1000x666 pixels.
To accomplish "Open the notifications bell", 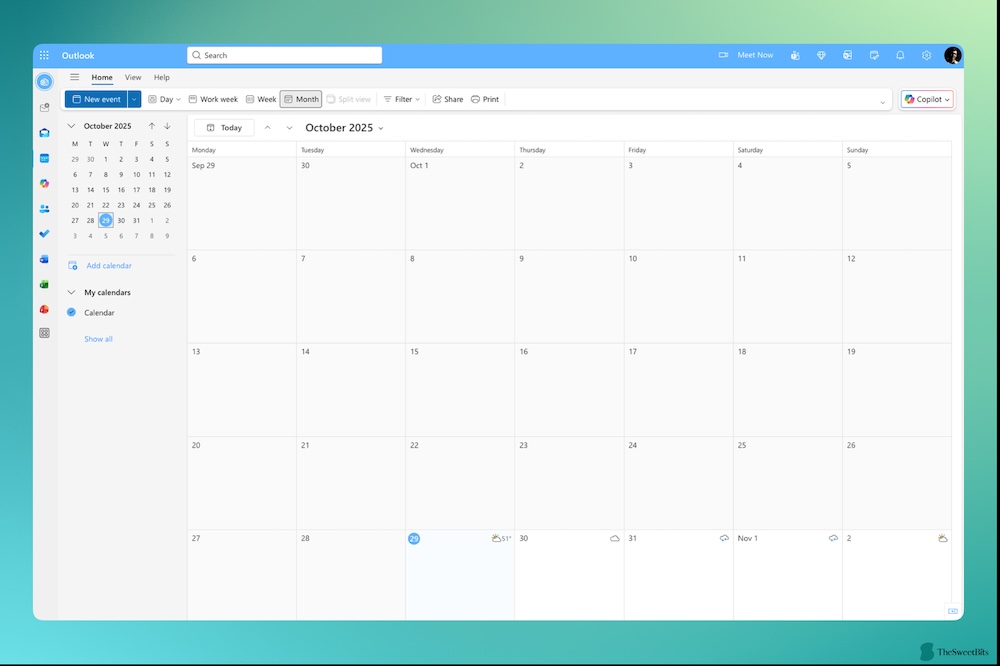I will 901,55.
